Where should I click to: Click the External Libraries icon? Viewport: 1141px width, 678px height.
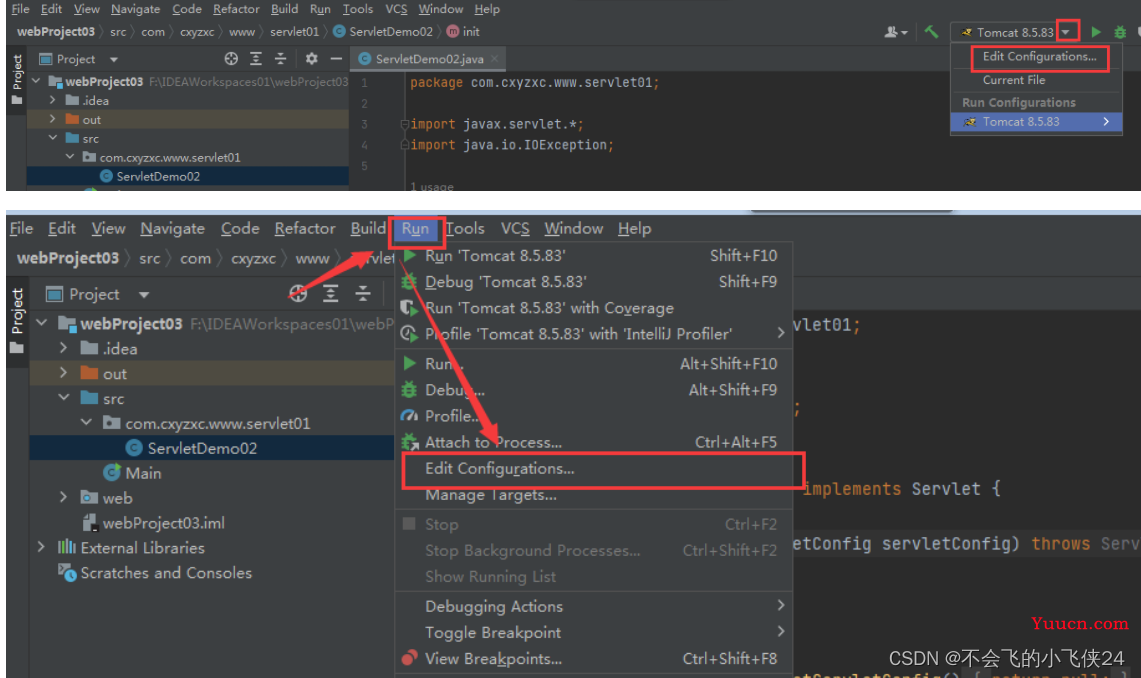pos(67,547)
